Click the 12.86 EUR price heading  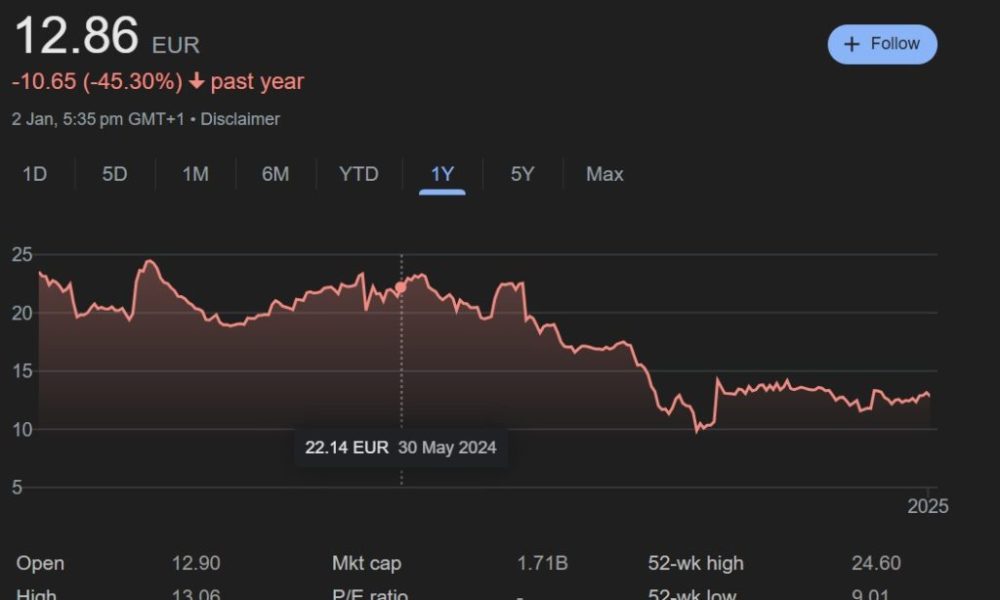click(107, 36)
